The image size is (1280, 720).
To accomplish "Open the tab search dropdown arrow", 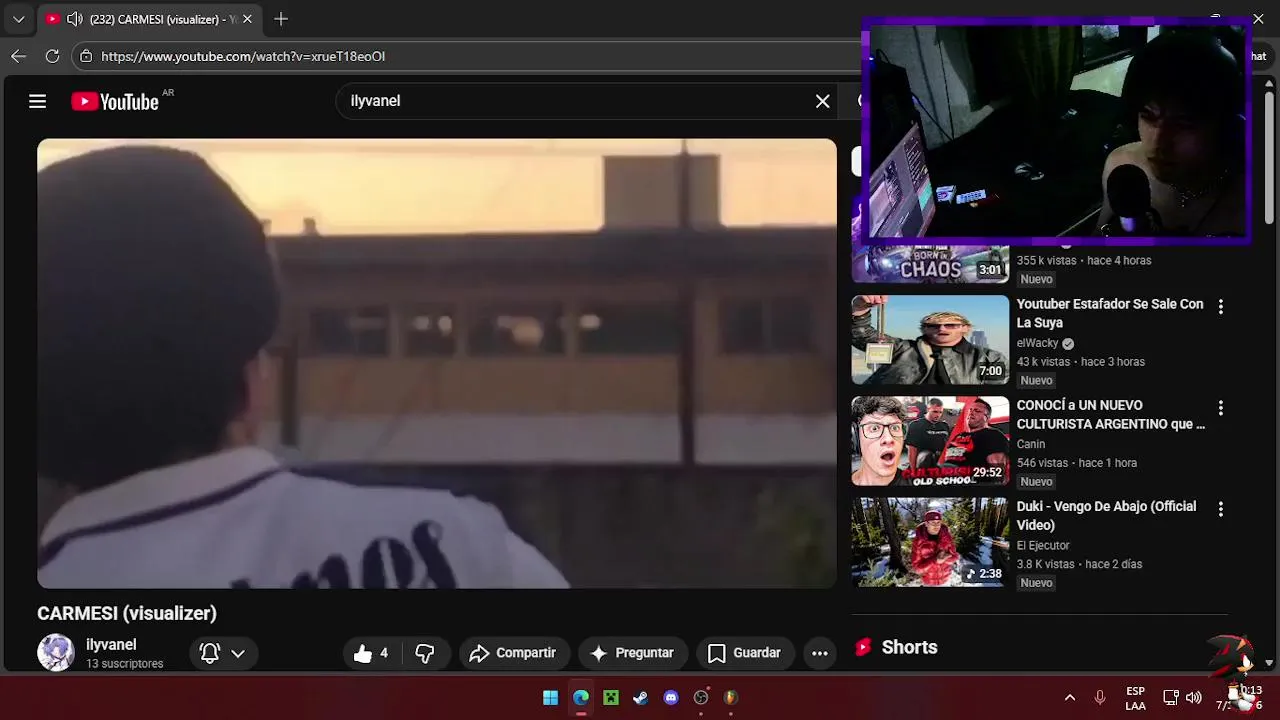I will (x=18, y=19).
